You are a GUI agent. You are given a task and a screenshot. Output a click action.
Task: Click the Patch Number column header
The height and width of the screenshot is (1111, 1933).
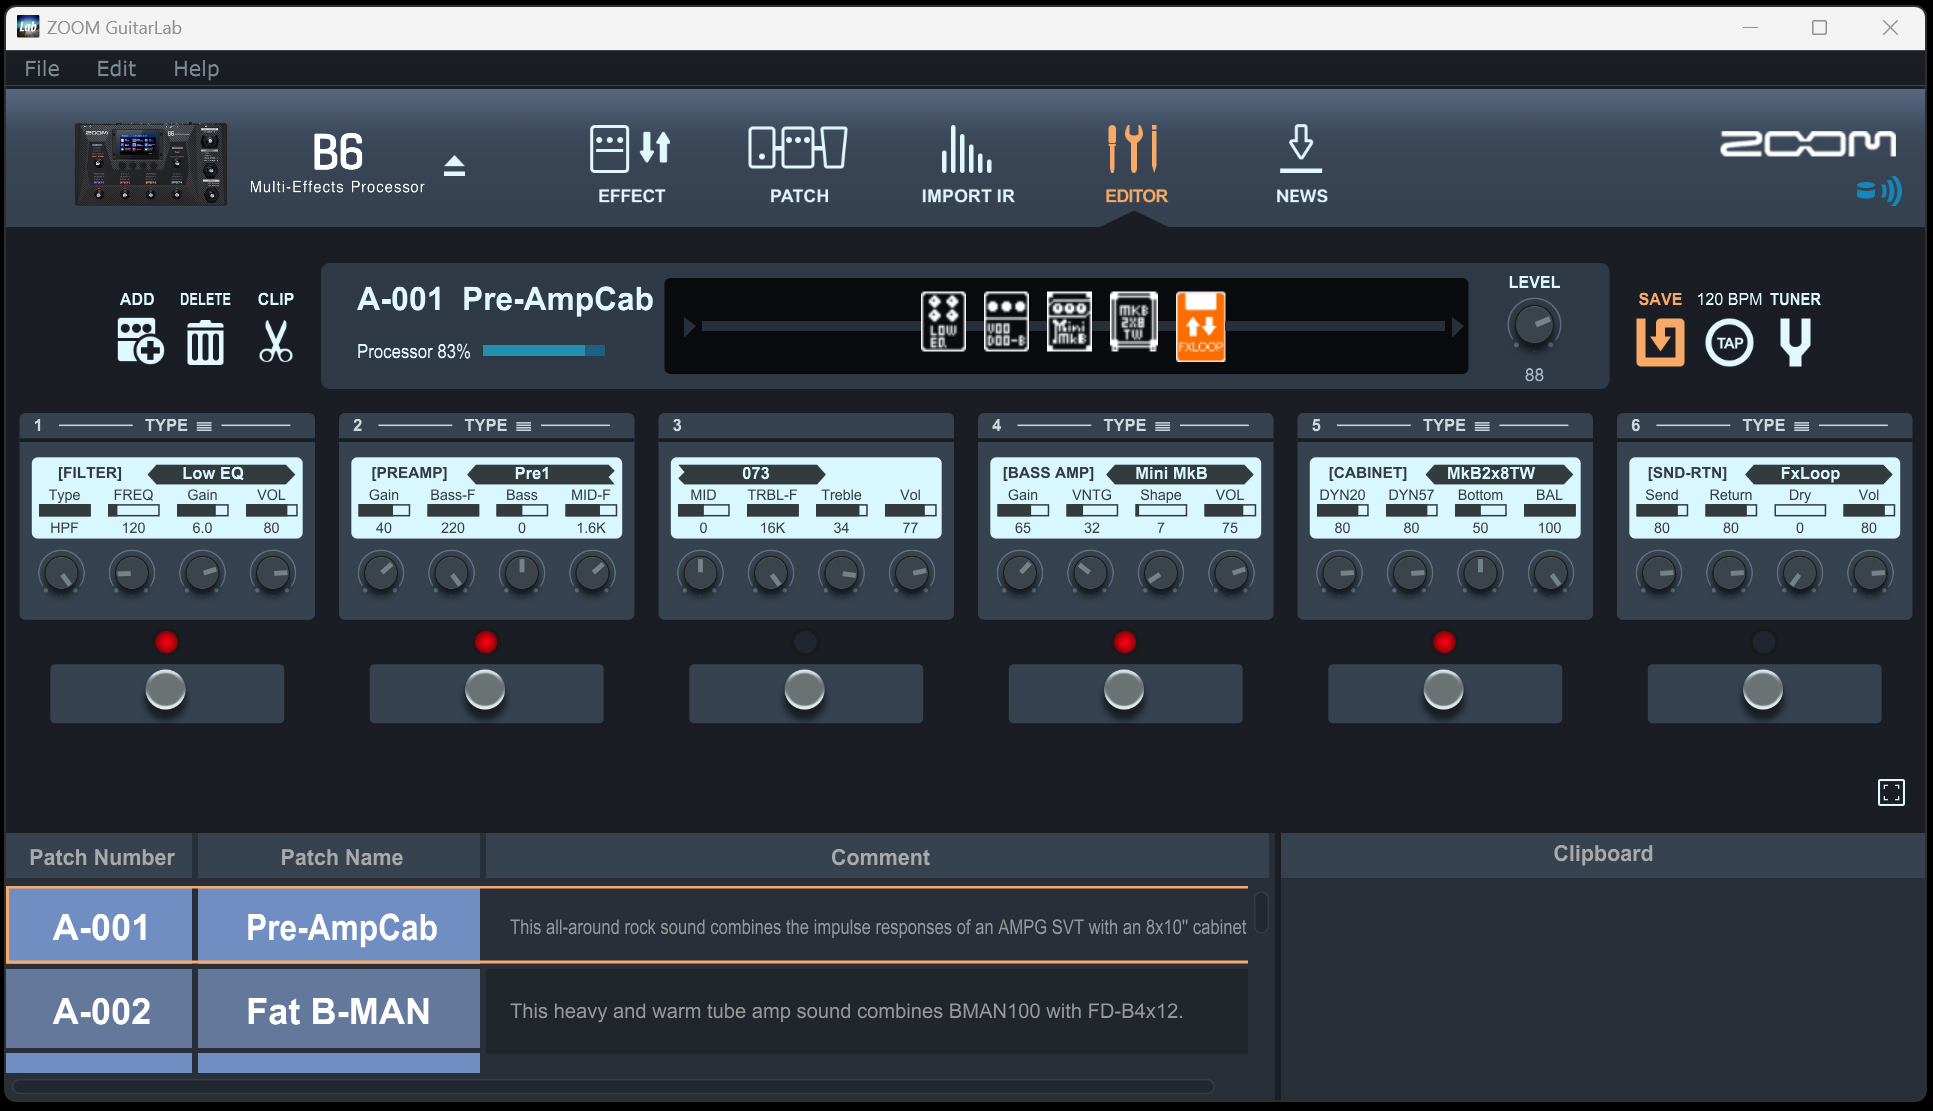(x=100, y=857)
